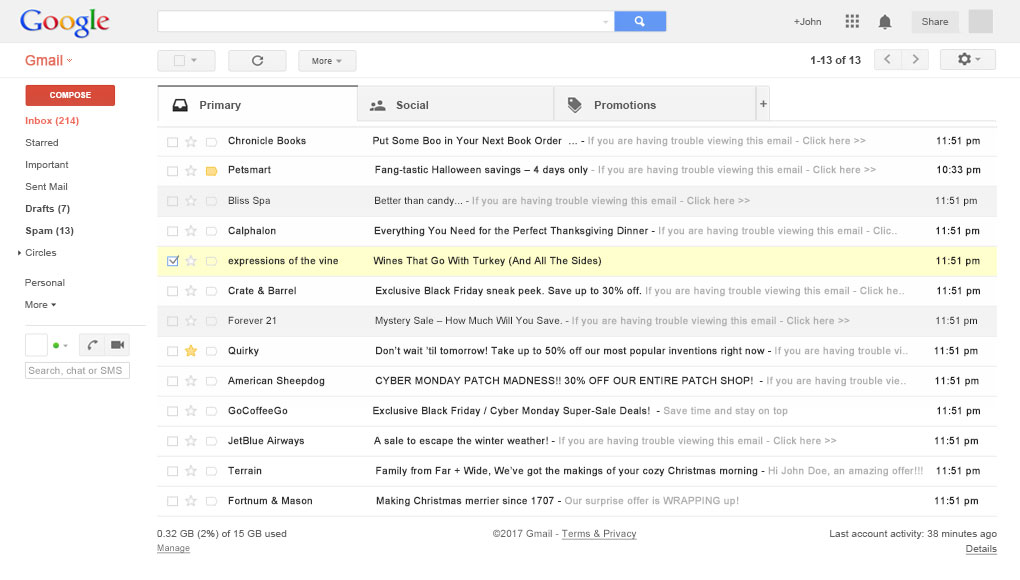The image size is (1020, 580).
Task: Open the select-all dropdown arrow
Action: tap(194, 60)
